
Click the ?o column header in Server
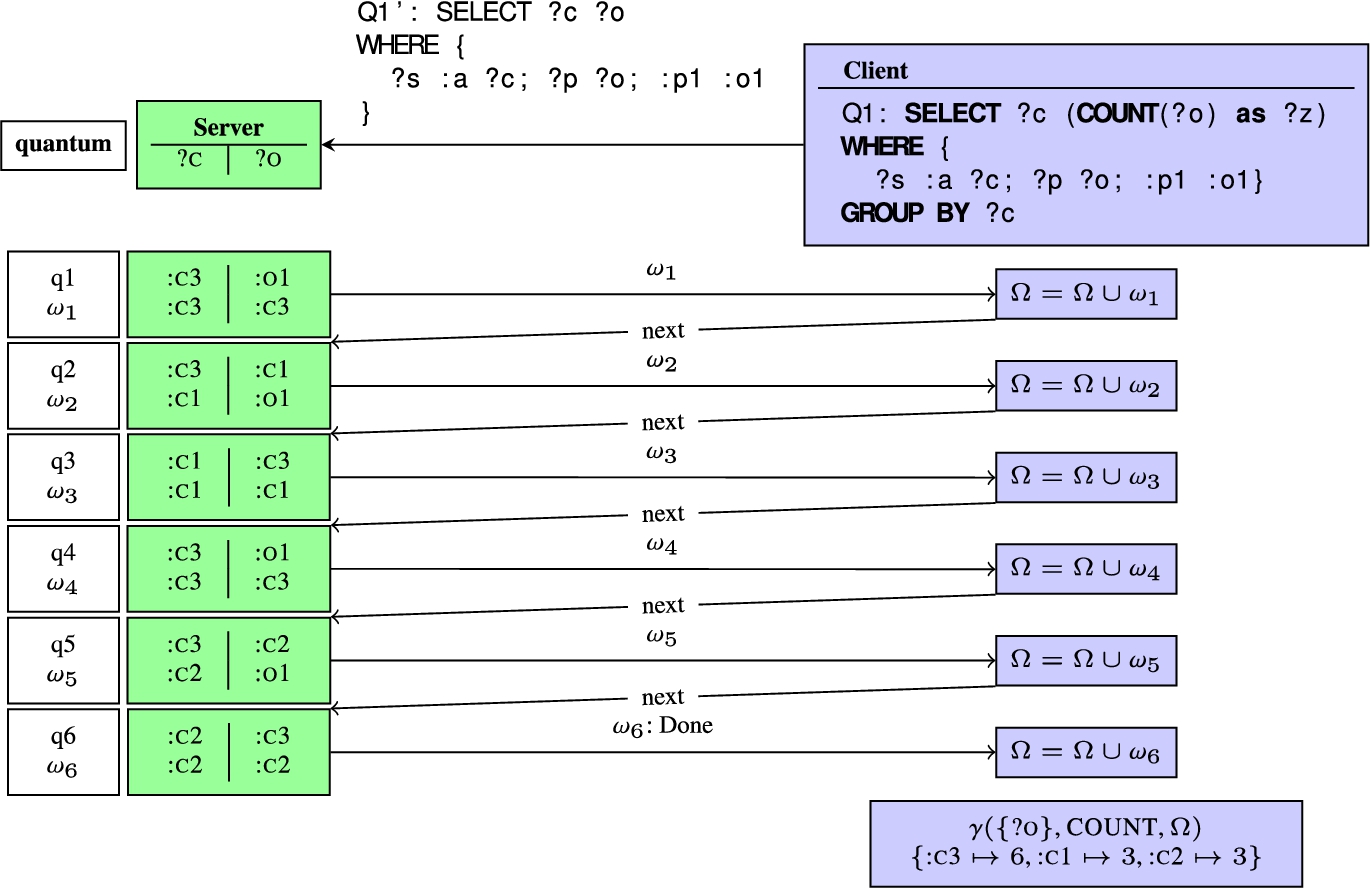(267, 158)
